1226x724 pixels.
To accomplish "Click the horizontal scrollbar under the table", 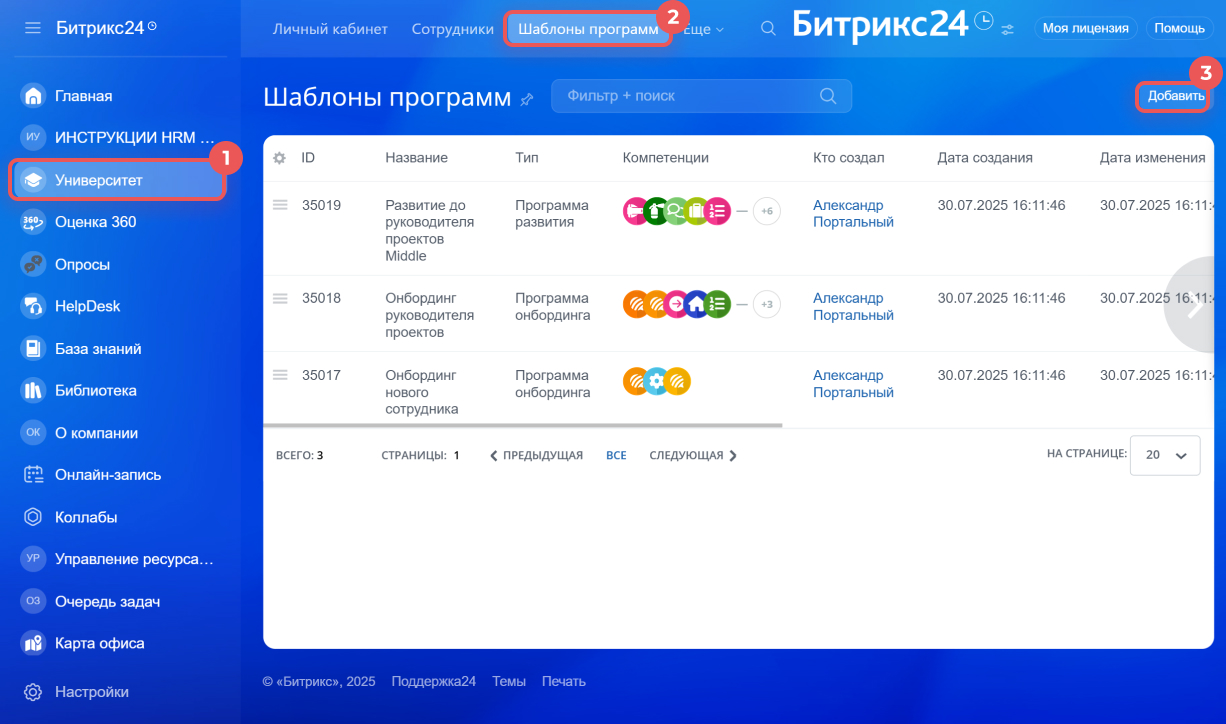I will pos(522,425).
